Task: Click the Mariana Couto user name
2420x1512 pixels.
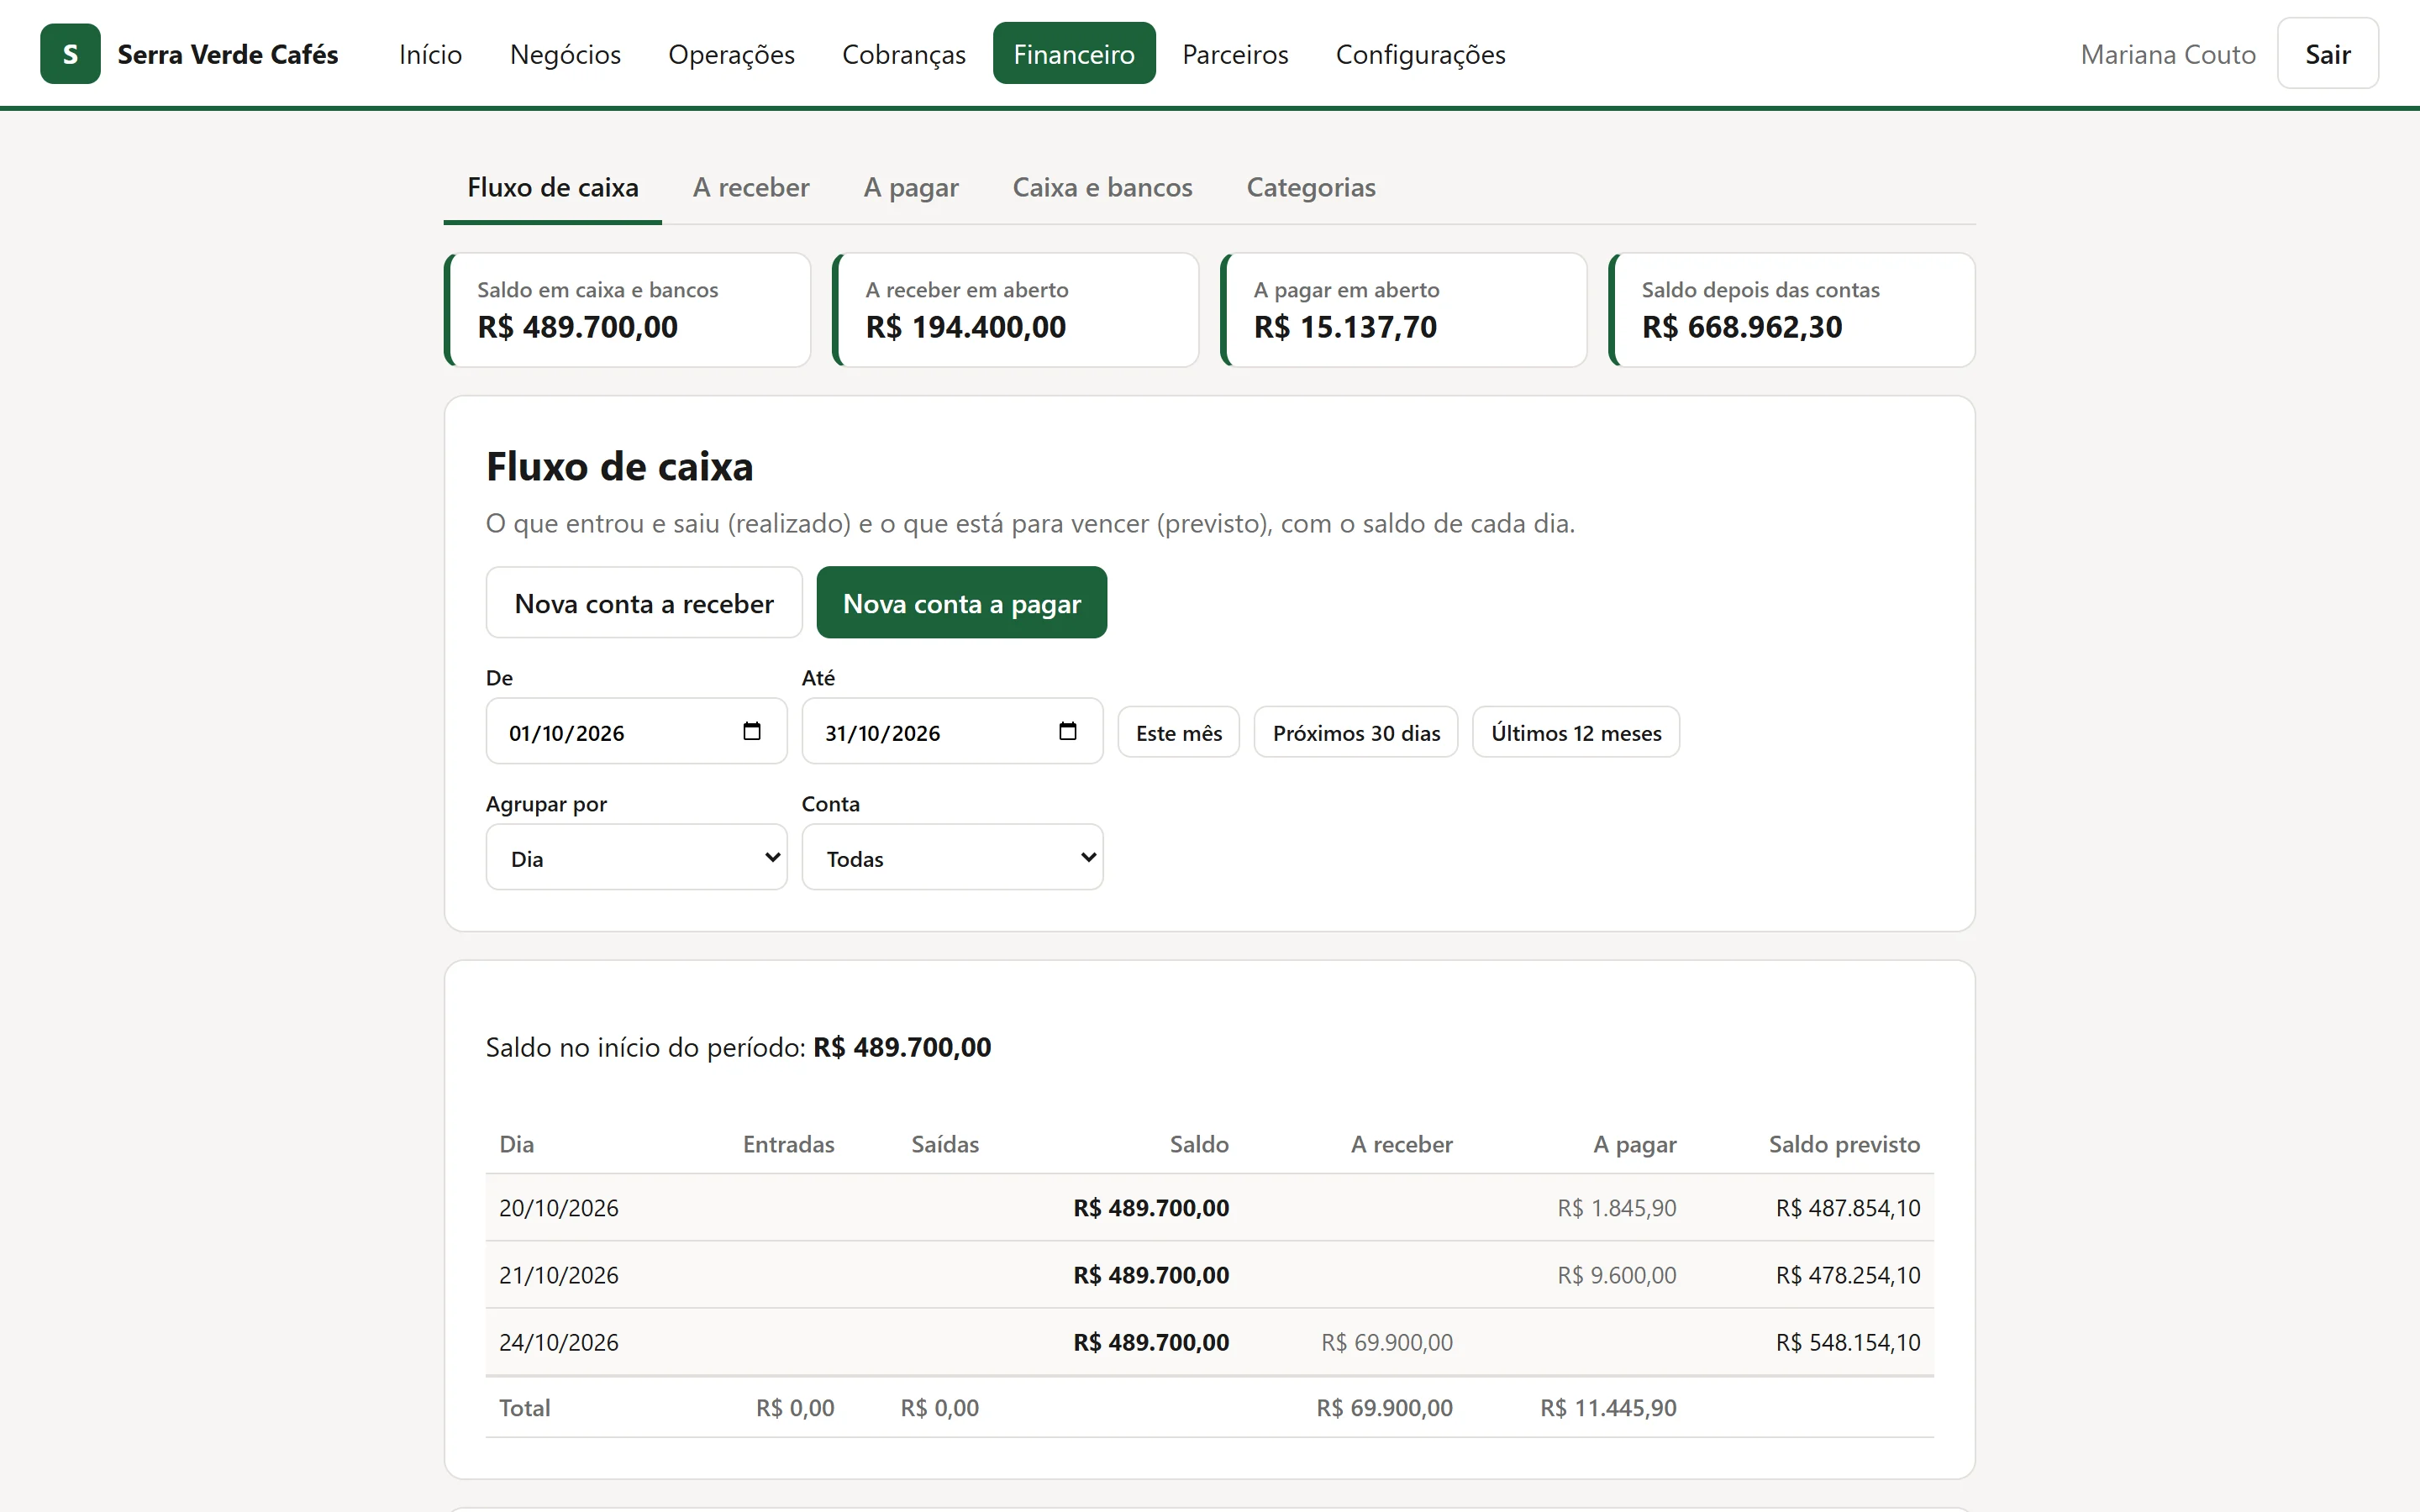Action: [x=2168, y=54]
